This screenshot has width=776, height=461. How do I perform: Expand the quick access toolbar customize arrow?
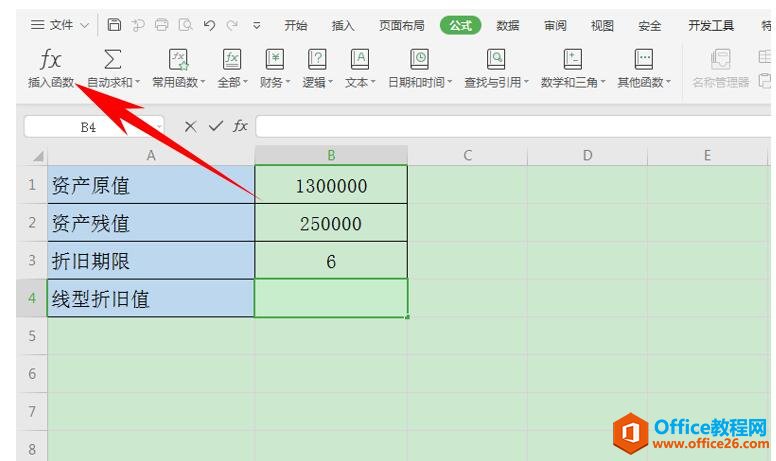(256, 25)
